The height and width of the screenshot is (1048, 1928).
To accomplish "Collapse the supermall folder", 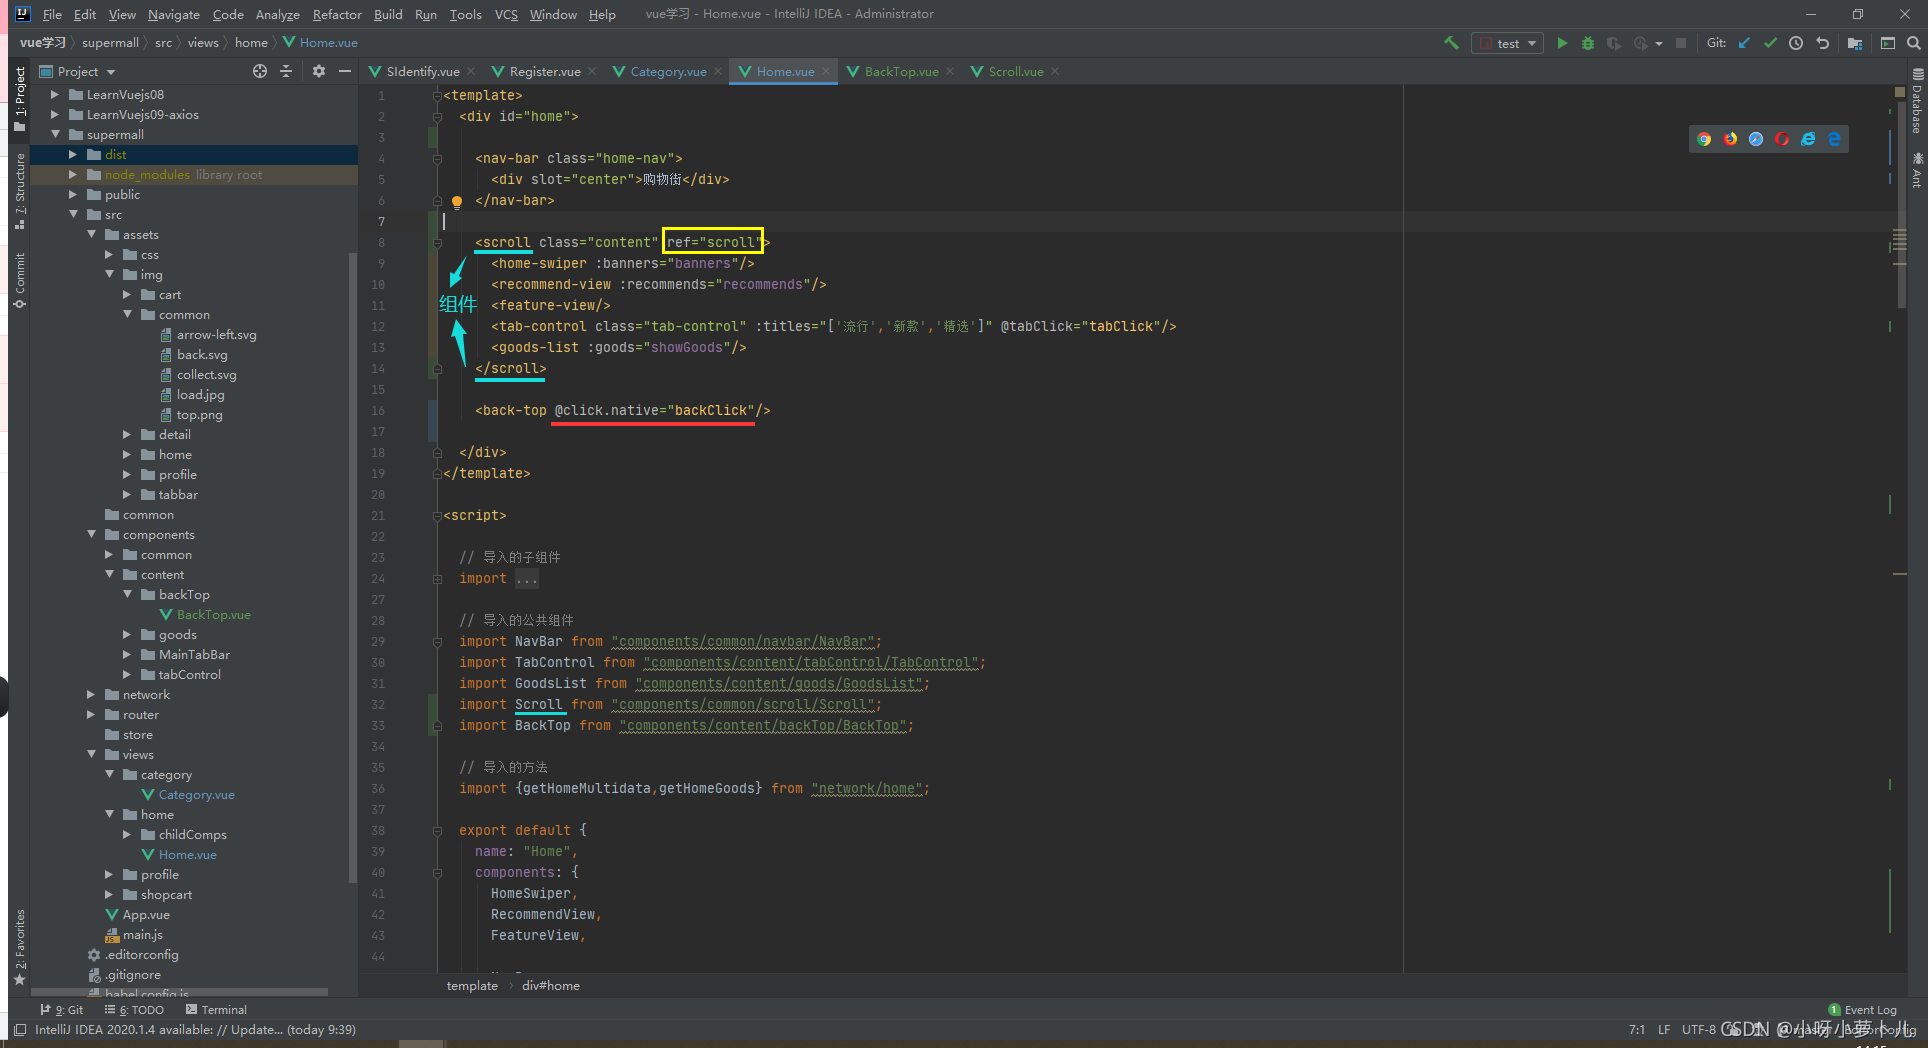I will 55,134.
